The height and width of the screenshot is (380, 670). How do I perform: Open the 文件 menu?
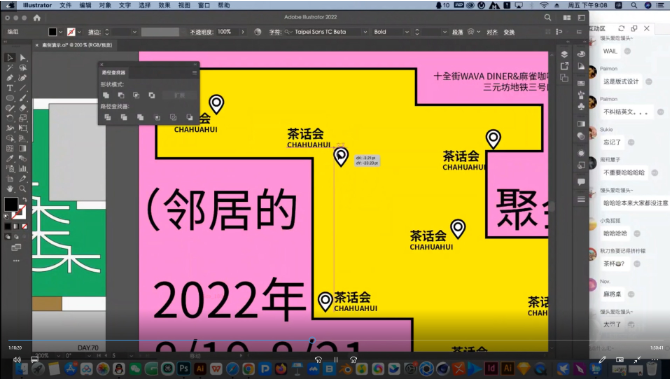click(65, 5)
